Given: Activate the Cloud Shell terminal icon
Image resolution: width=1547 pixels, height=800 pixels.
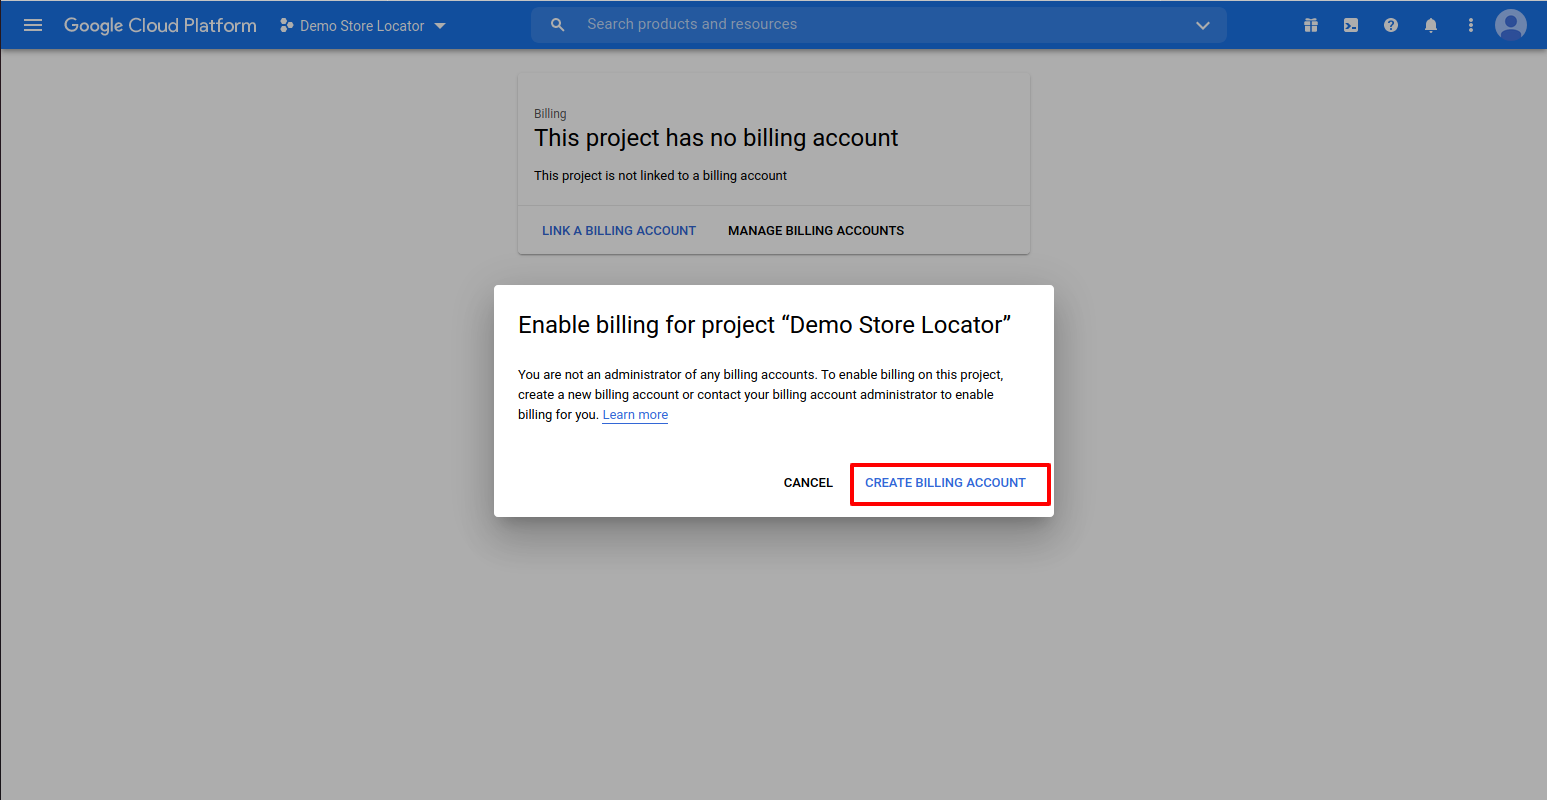Looking at the screenshot, I should click(x=1351, y=25).
